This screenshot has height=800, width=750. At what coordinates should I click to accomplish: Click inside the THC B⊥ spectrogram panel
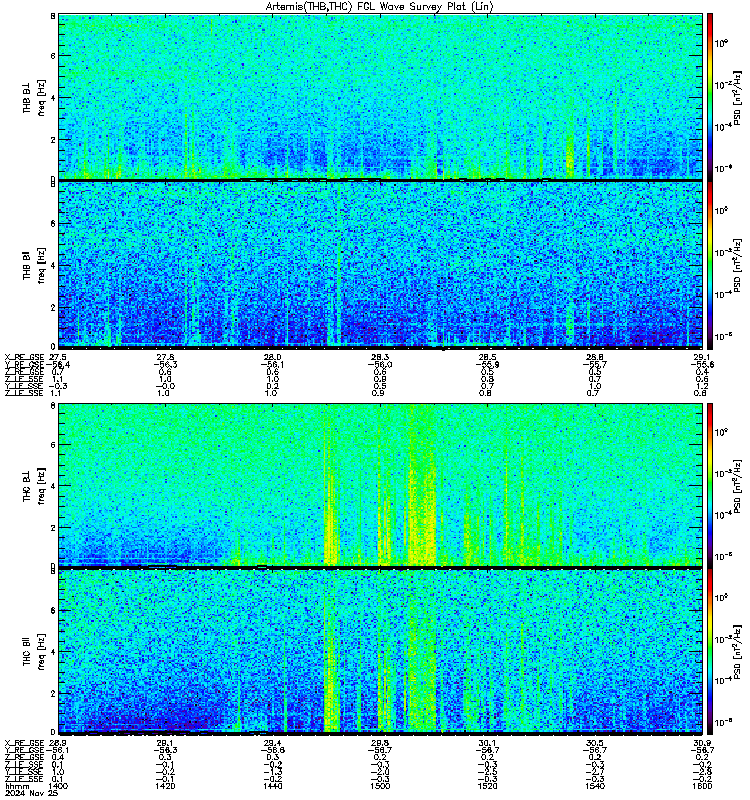click(380, 485)
